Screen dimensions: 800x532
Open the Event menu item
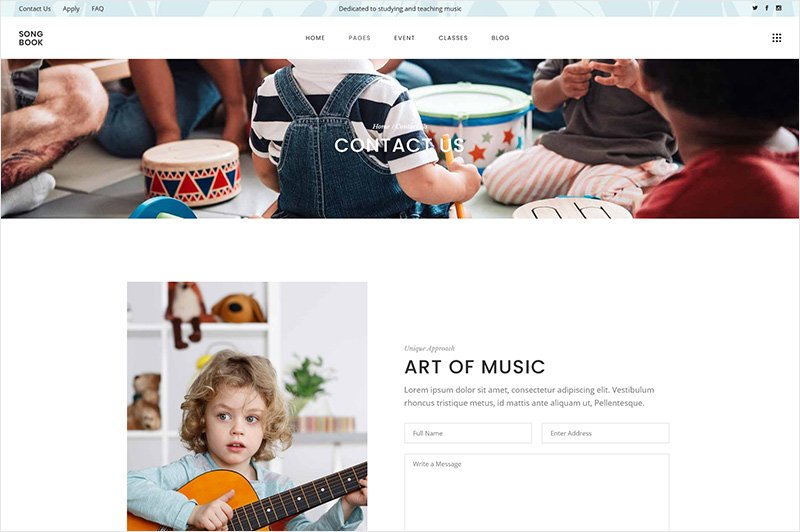404,38
